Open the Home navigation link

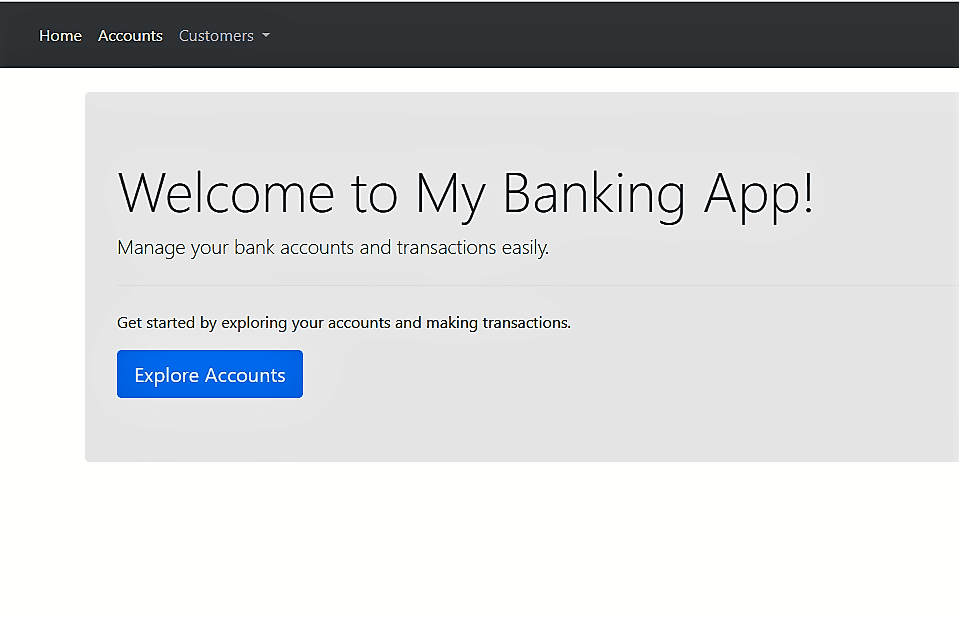(x=60, y=35)
